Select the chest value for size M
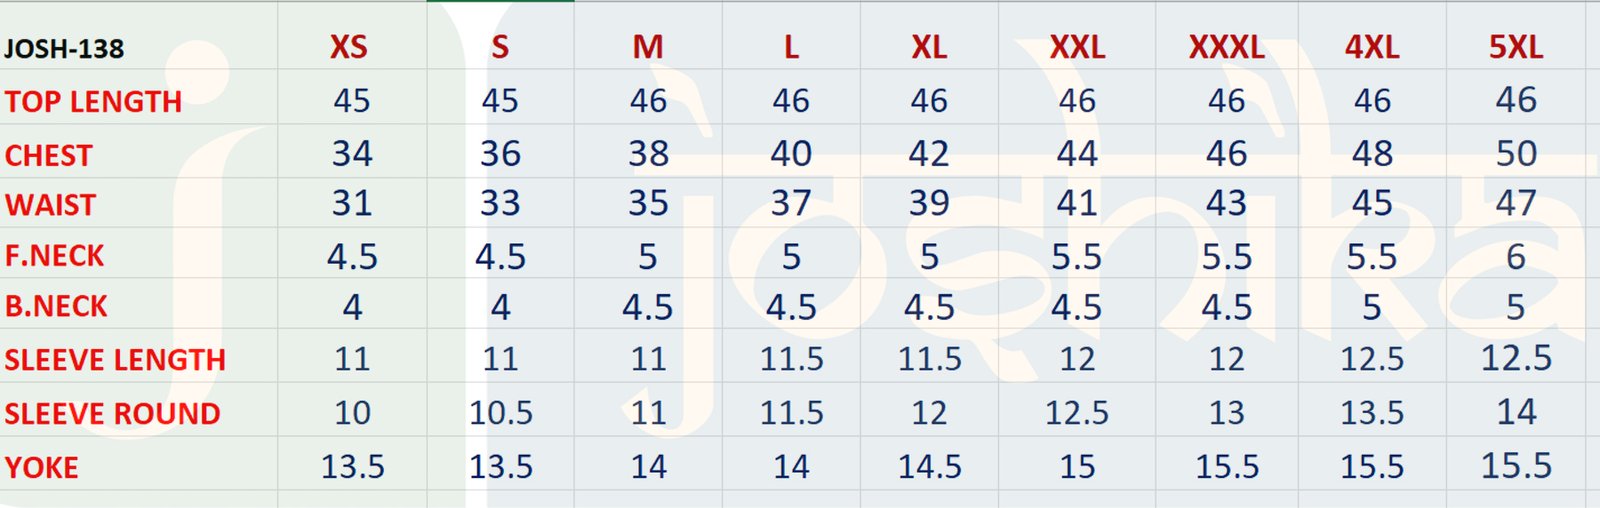Screen dimensions: 1600x508 pyautogui.click(x=648, y=154)
